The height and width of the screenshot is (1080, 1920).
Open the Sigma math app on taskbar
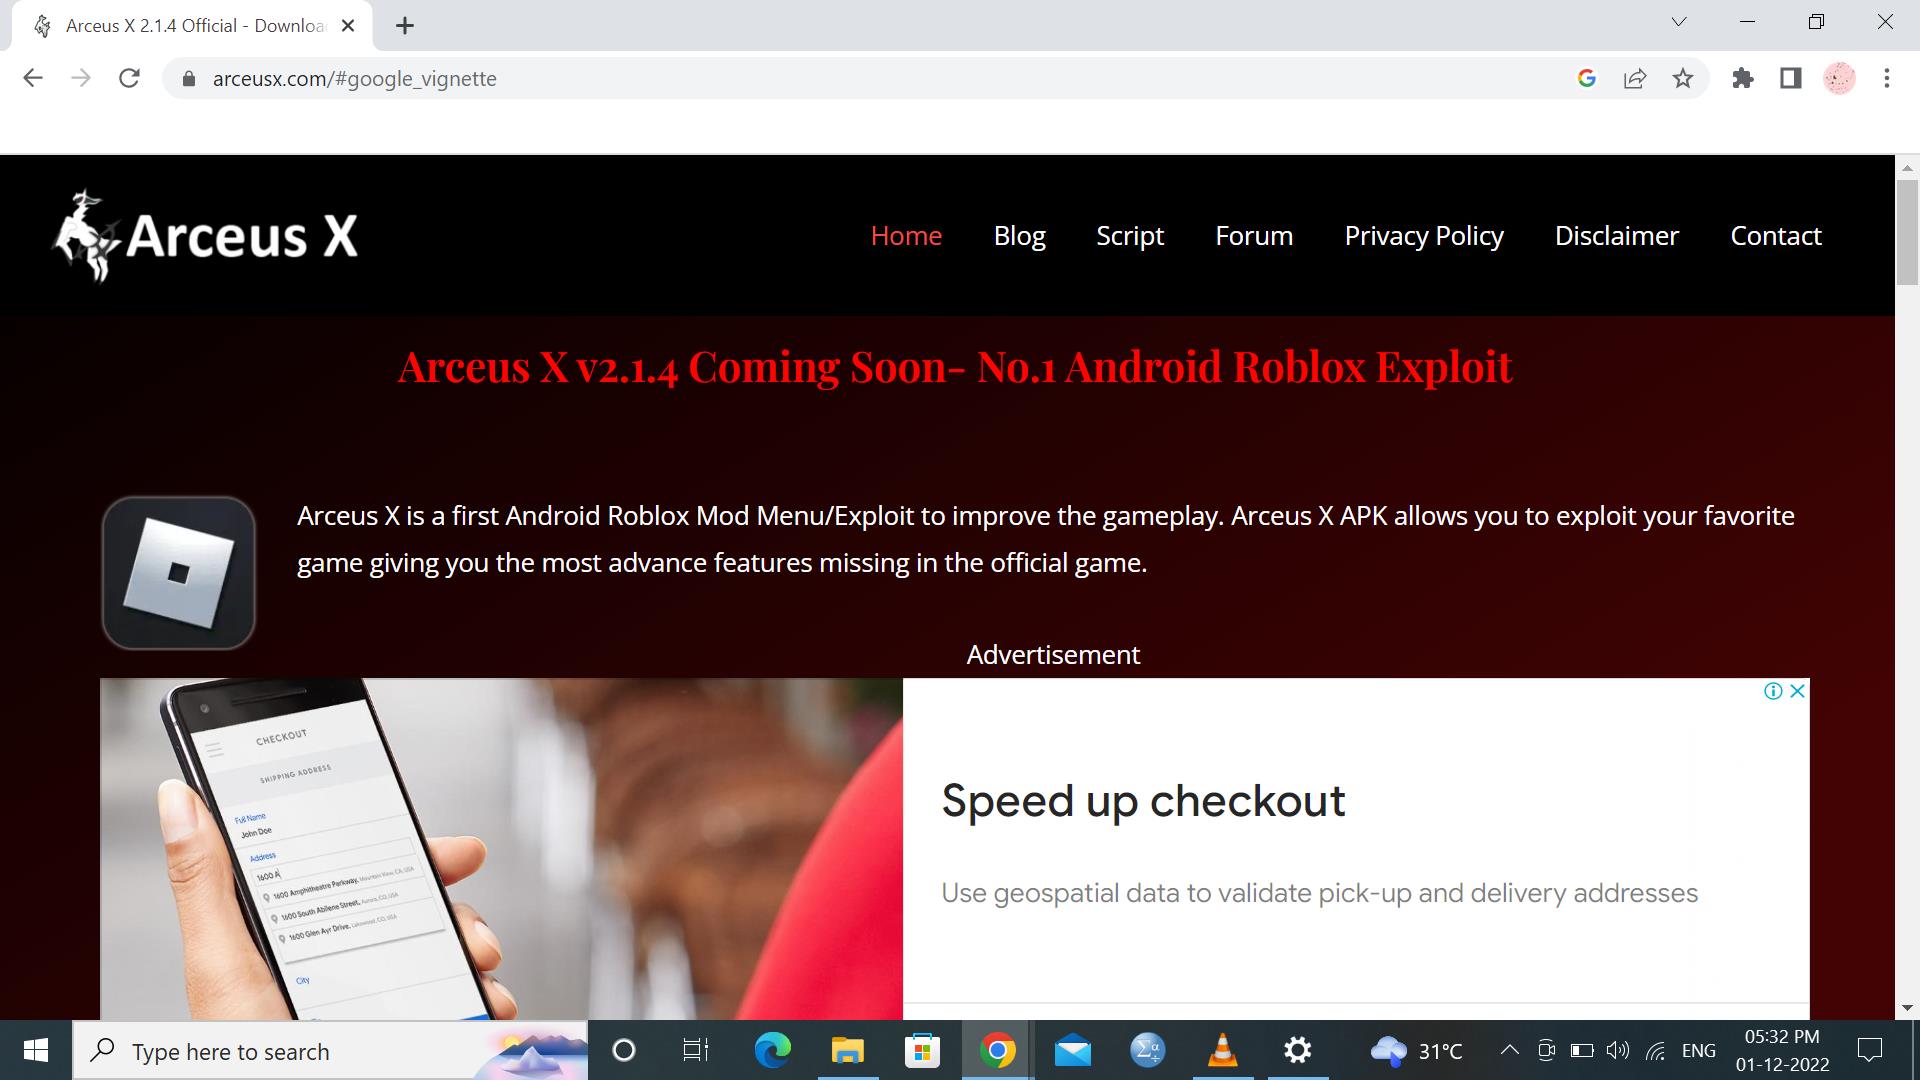click(1147, 1050)
